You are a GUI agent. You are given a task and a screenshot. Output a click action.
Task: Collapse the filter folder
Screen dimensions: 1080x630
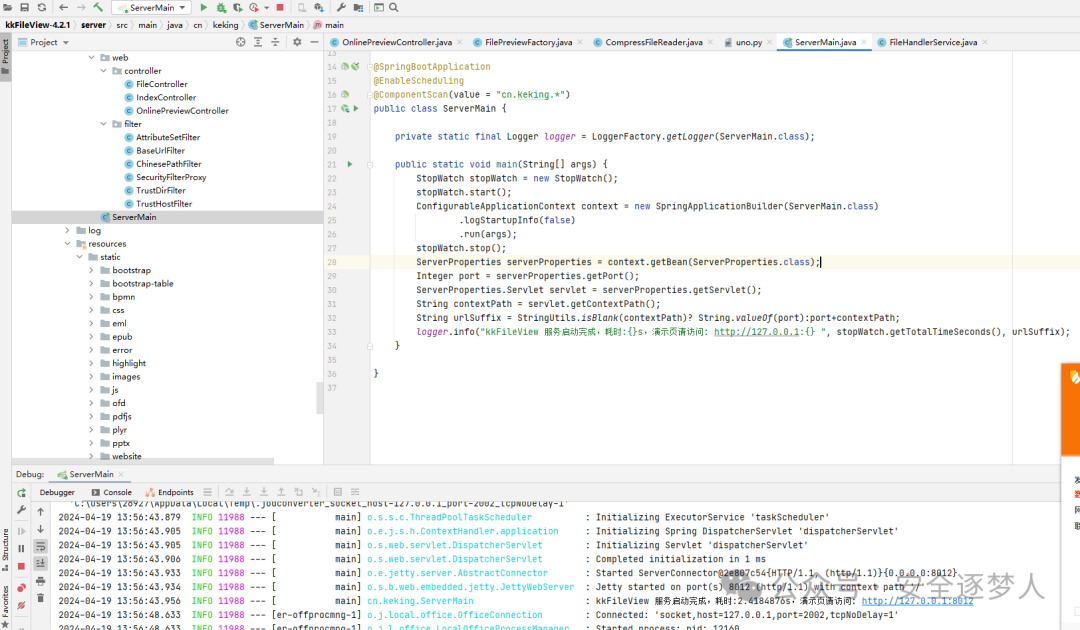tap(103, 124)
